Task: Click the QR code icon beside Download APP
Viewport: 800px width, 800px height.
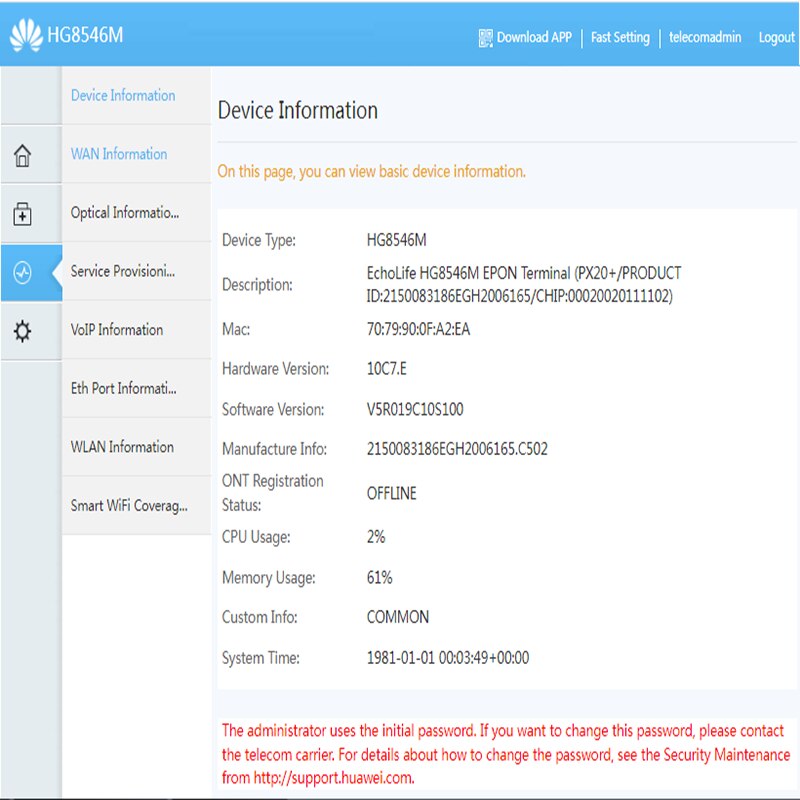Action: [485, 38]
